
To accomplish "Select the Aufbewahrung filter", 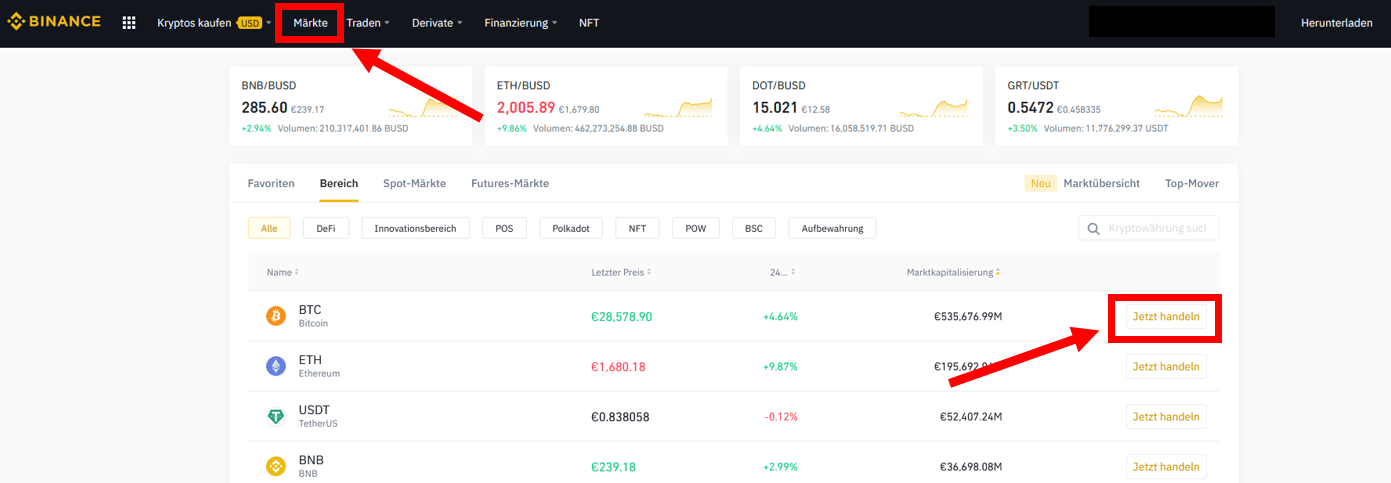I will tap(832, 228).
